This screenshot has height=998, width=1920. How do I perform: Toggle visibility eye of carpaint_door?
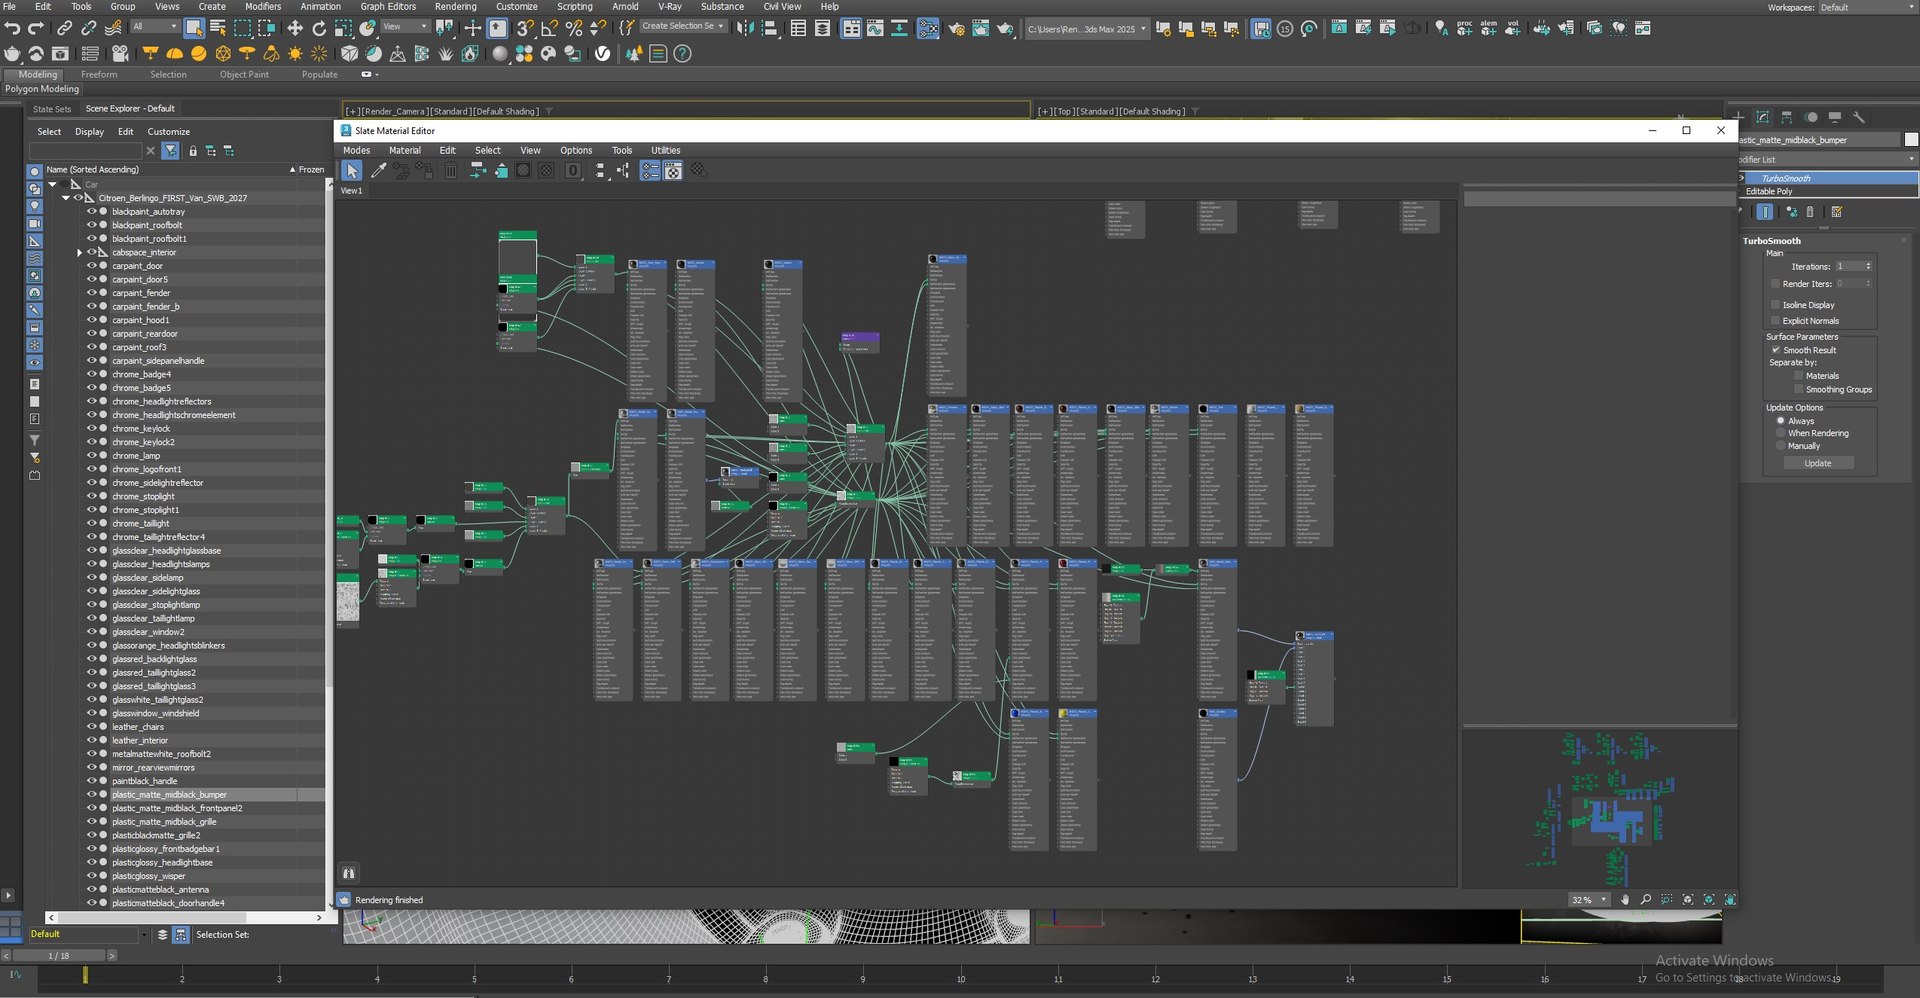point(92,266)
